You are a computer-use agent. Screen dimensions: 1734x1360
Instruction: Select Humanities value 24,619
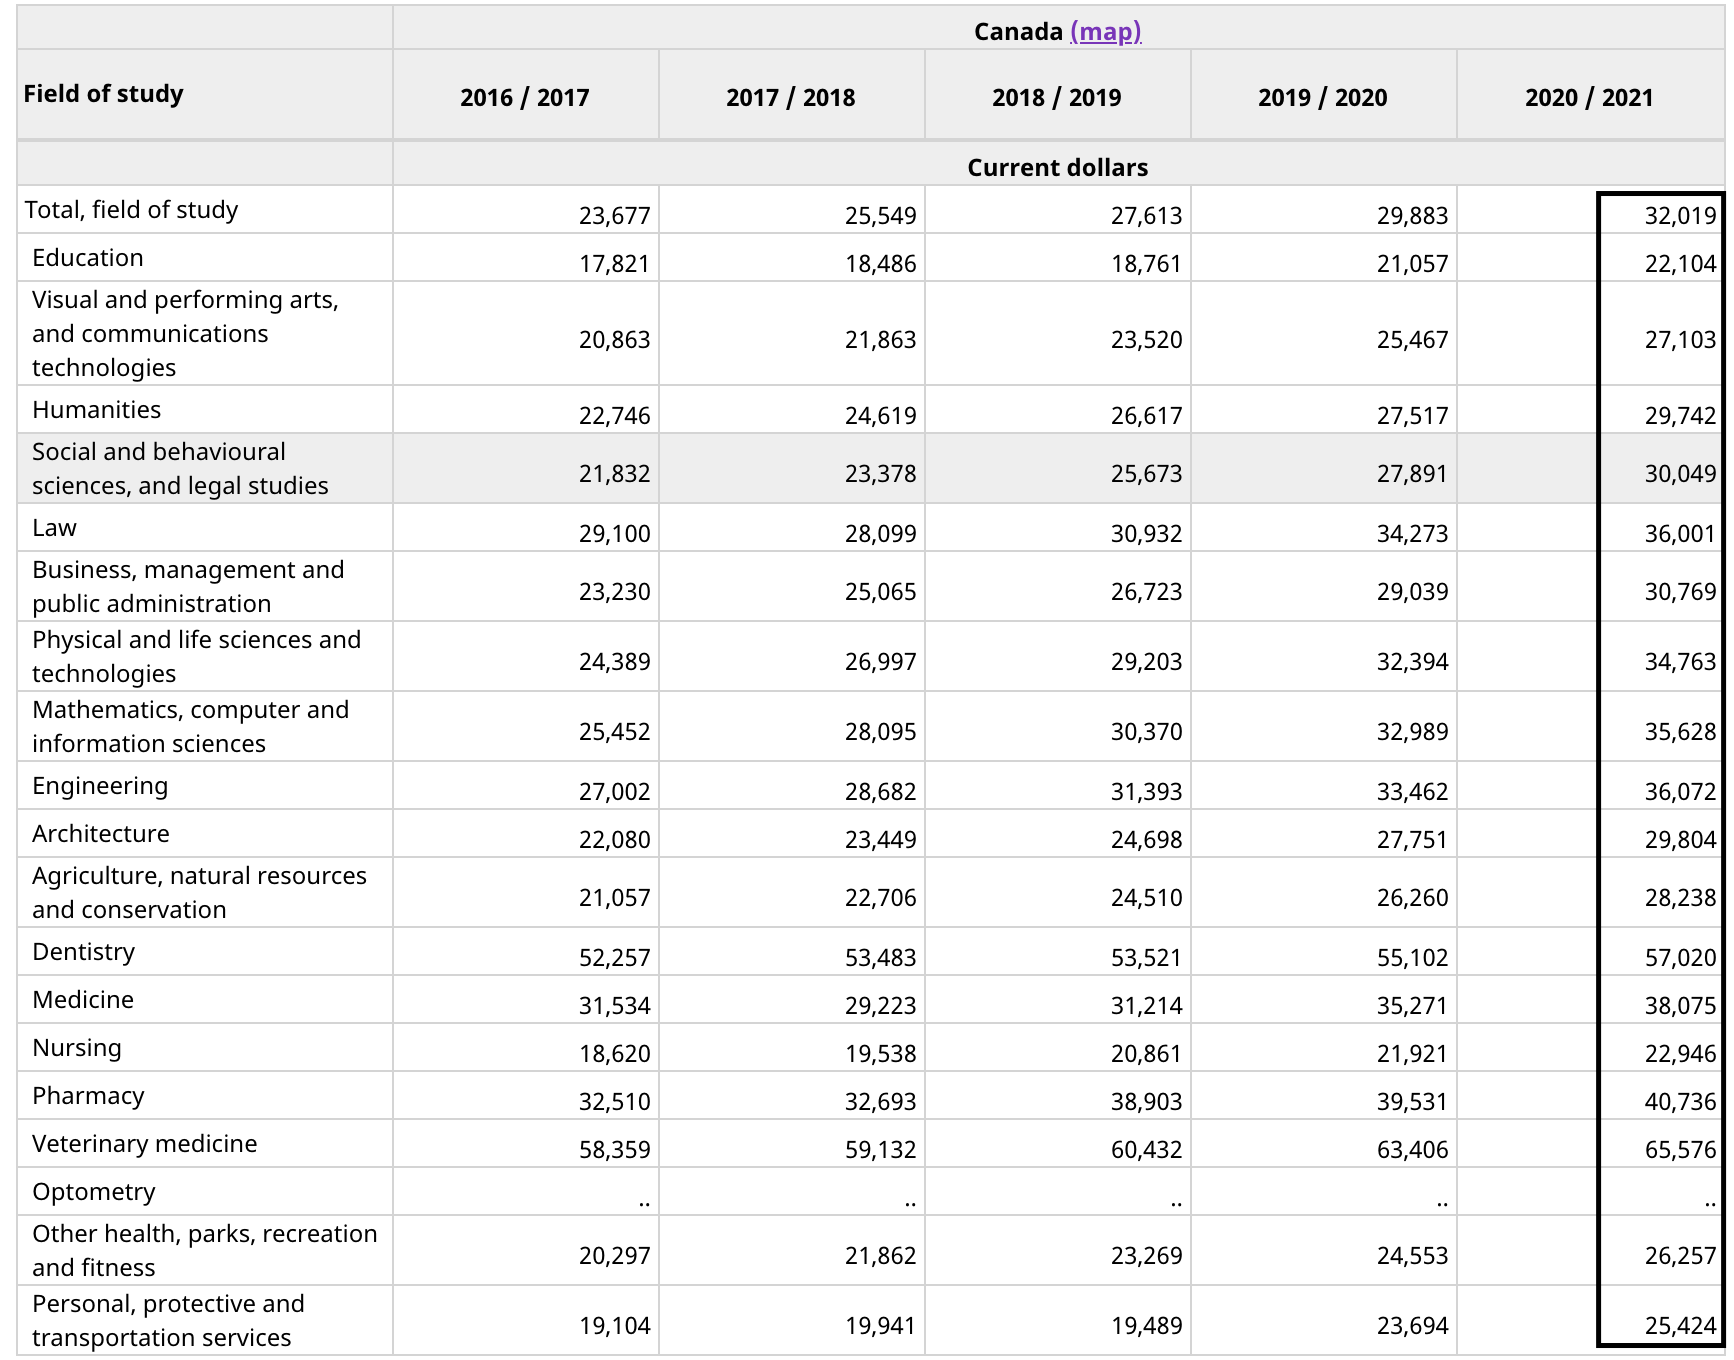coord(880,415)
